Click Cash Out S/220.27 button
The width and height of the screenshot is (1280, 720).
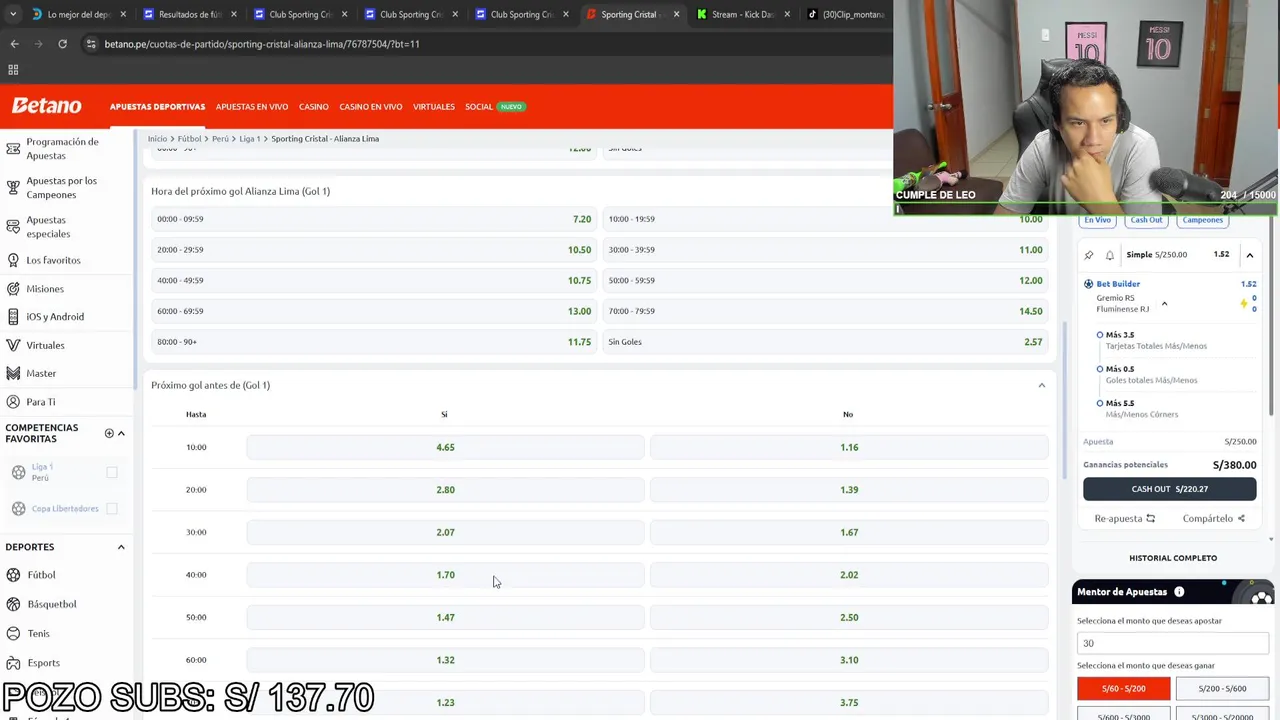pos(1170,489)
